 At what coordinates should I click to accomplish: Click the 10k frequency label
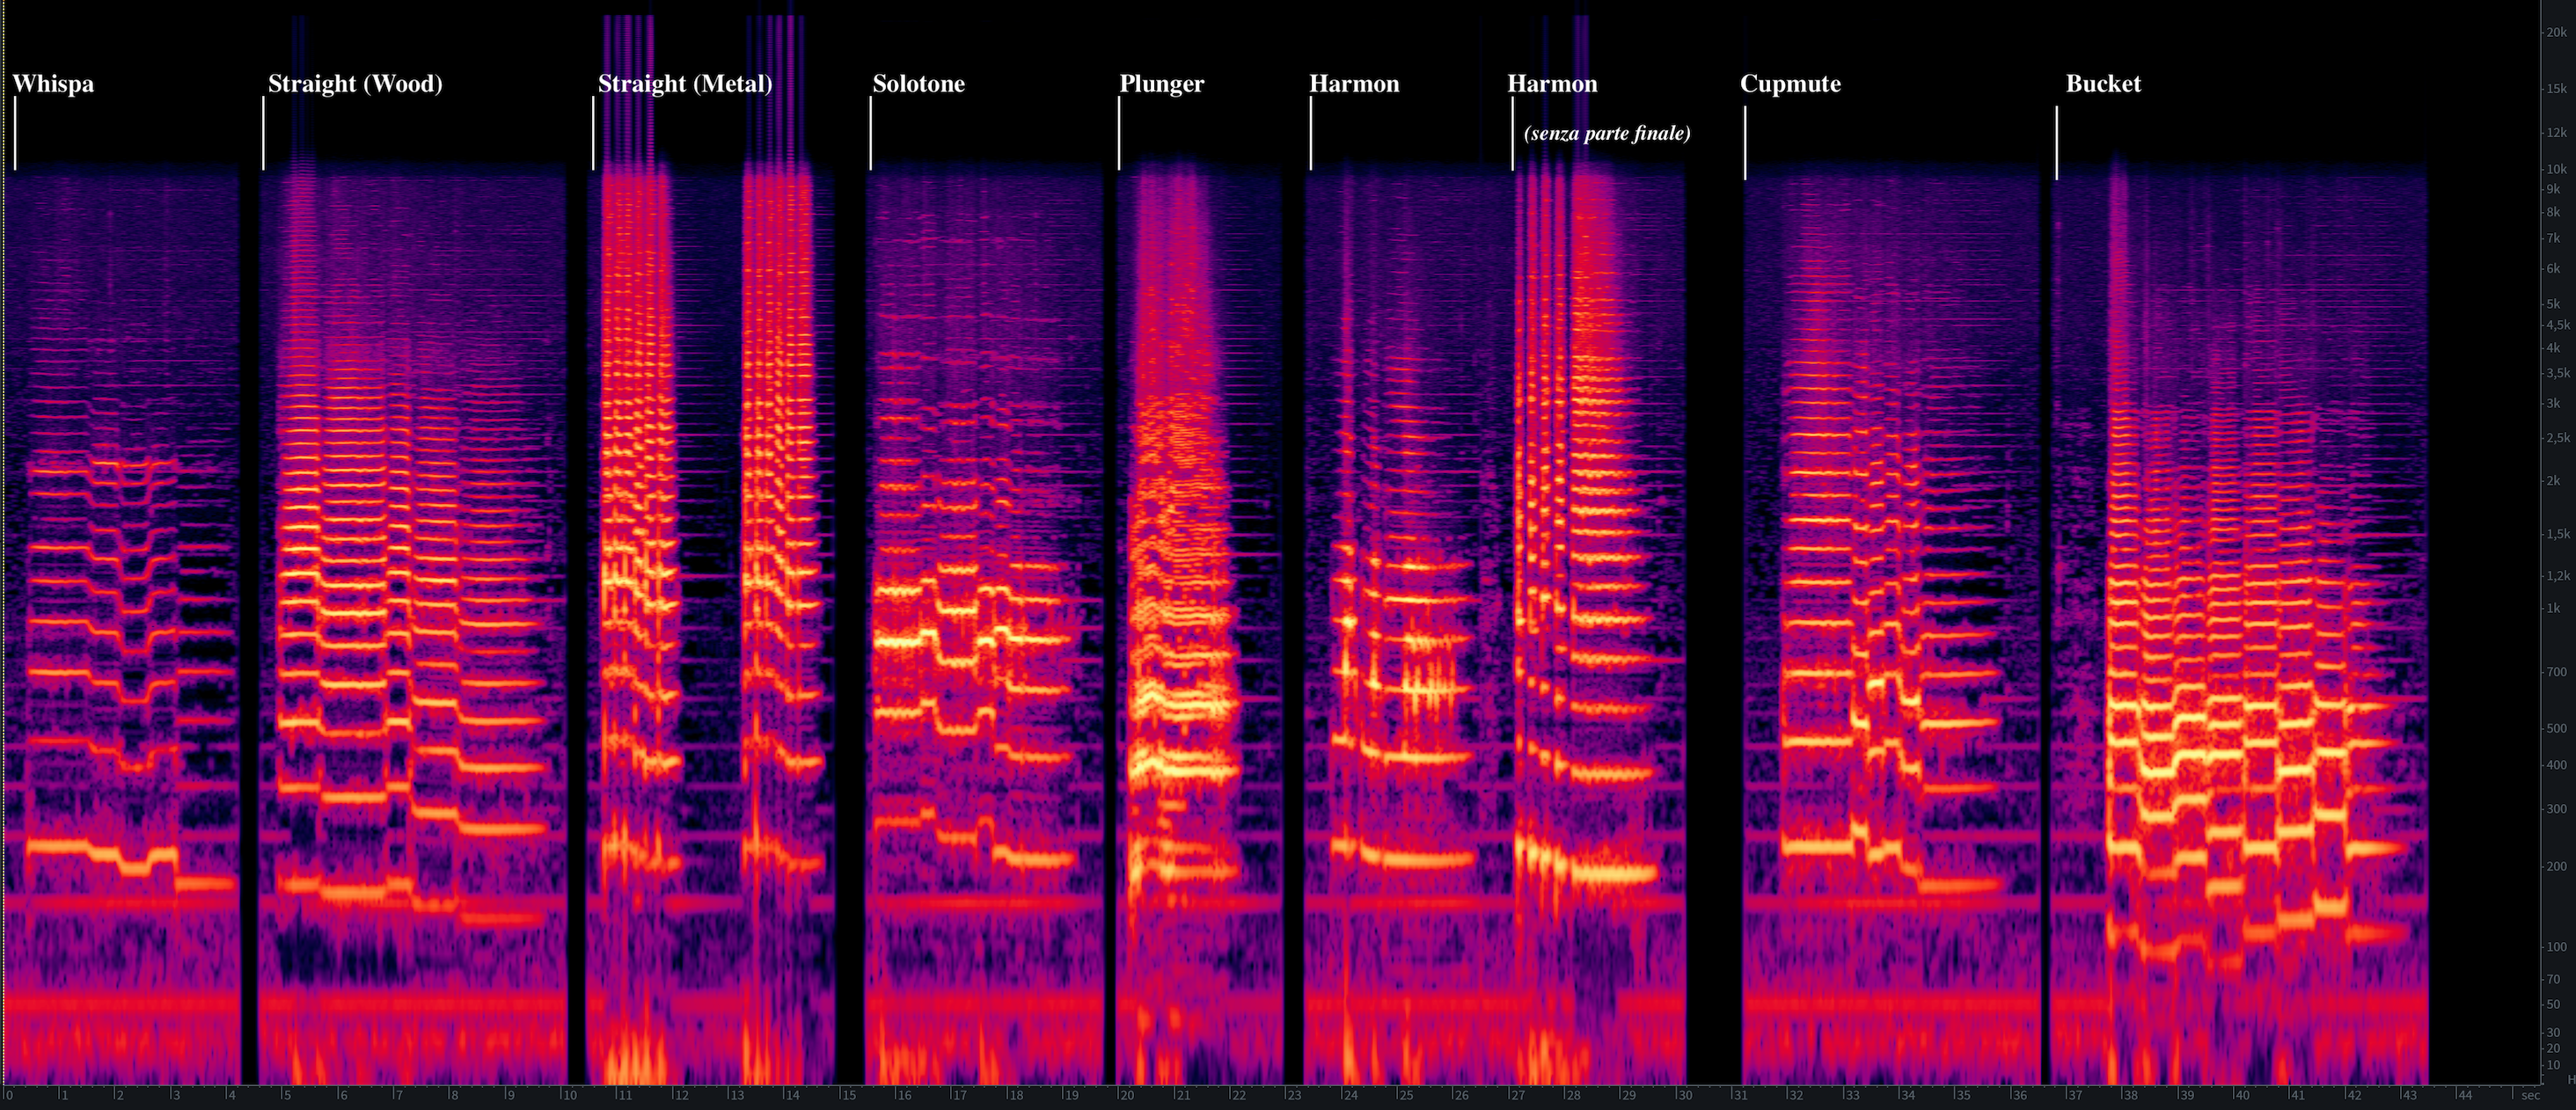pos(2556,170)
